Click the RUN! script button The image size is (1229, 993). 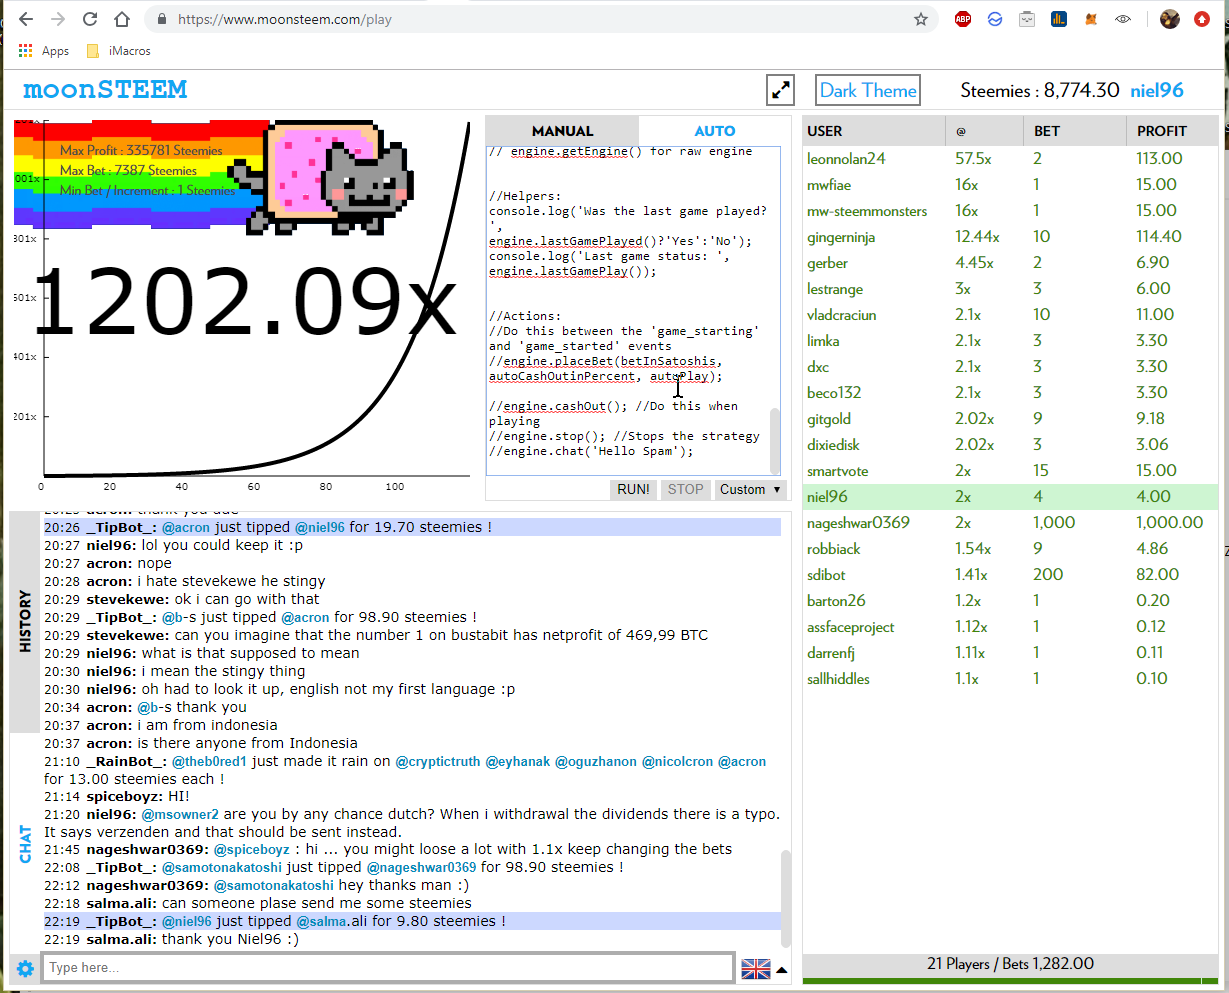634,489
